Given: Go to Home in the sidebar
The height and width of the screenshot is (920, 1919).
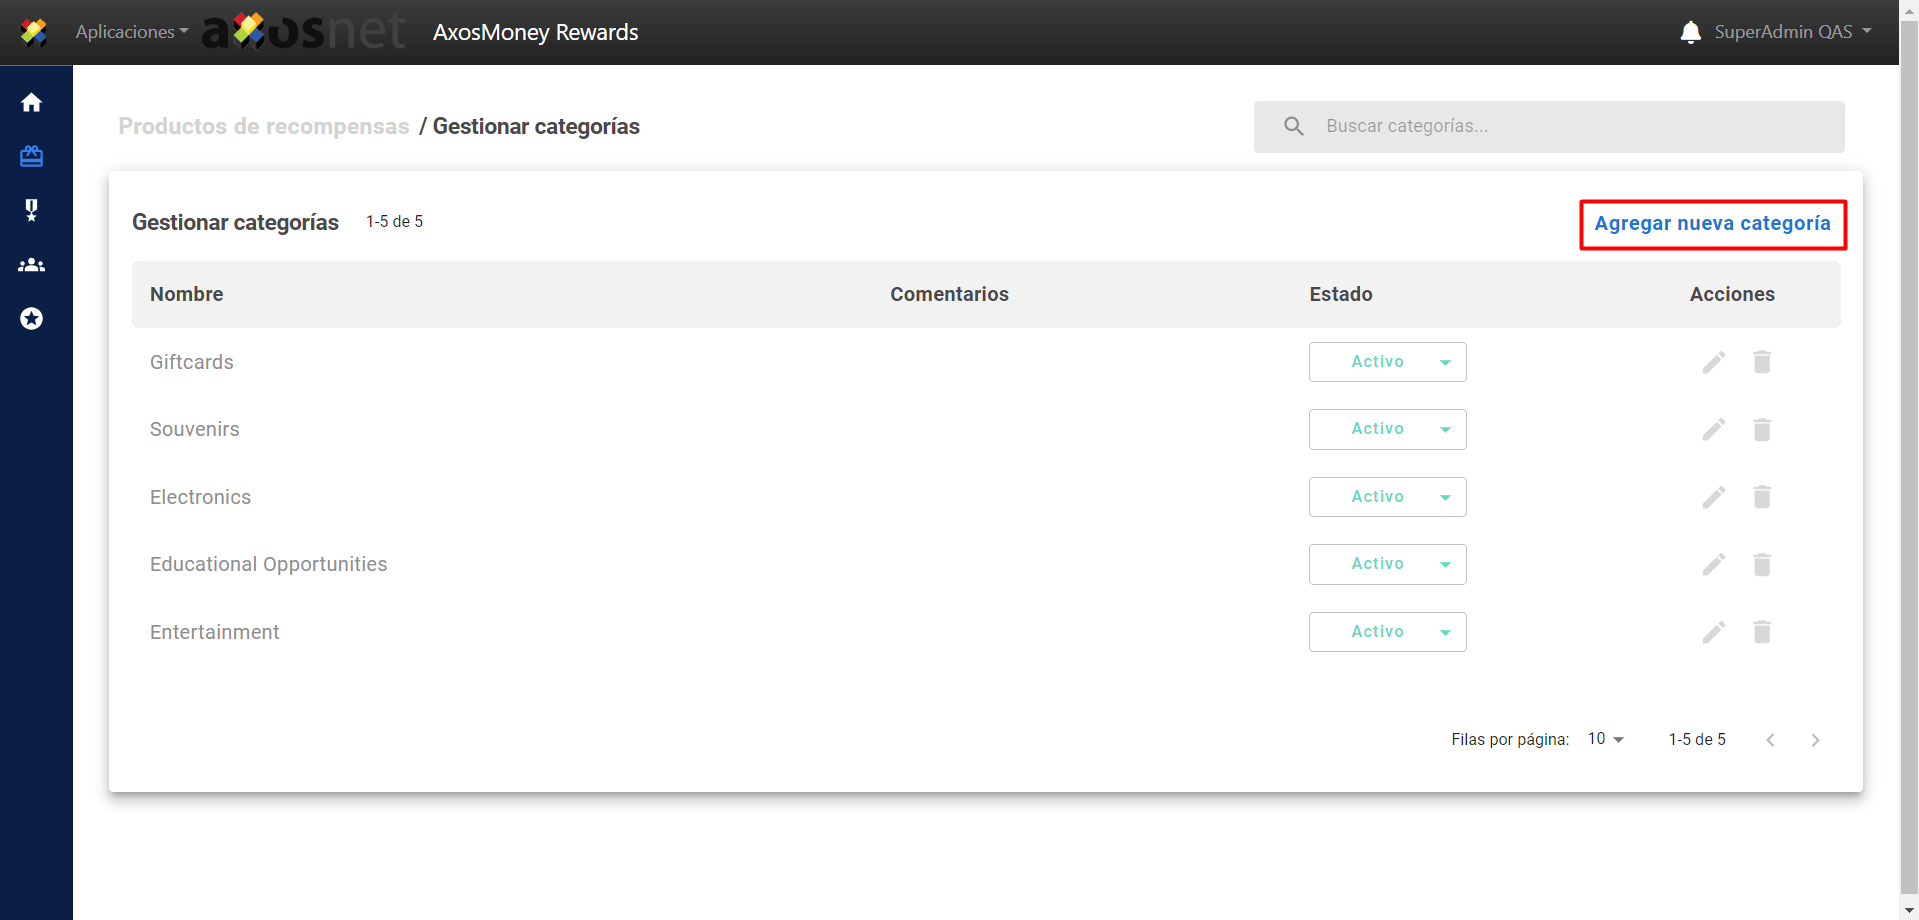Looking at the screenshot, I should [x=32, y=103].
